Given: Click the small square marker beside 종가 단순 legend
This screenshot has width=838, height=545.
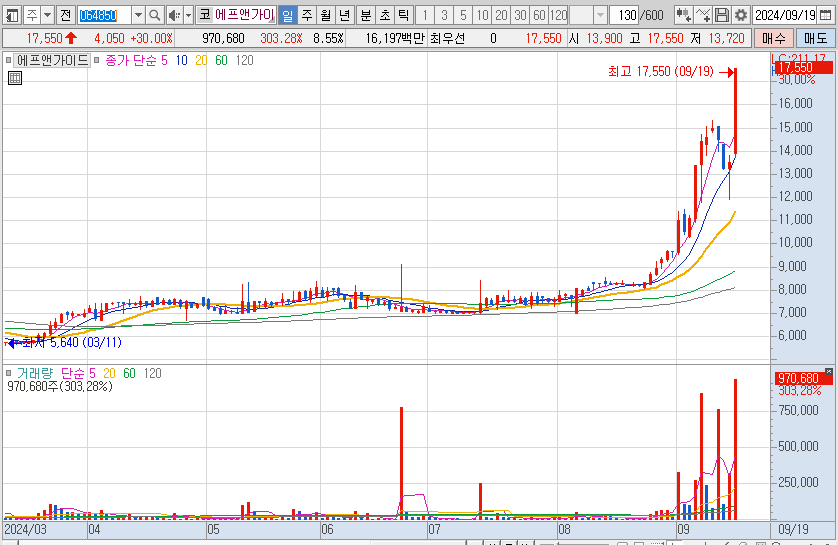Looking at the screenshot, I should pyautogui.click(x=96, y=60).
